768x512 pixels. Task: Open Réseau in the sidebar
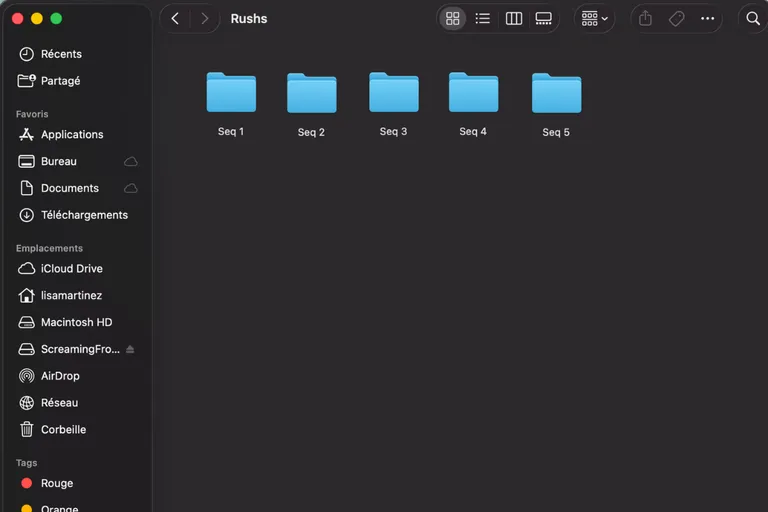[77, 403]
